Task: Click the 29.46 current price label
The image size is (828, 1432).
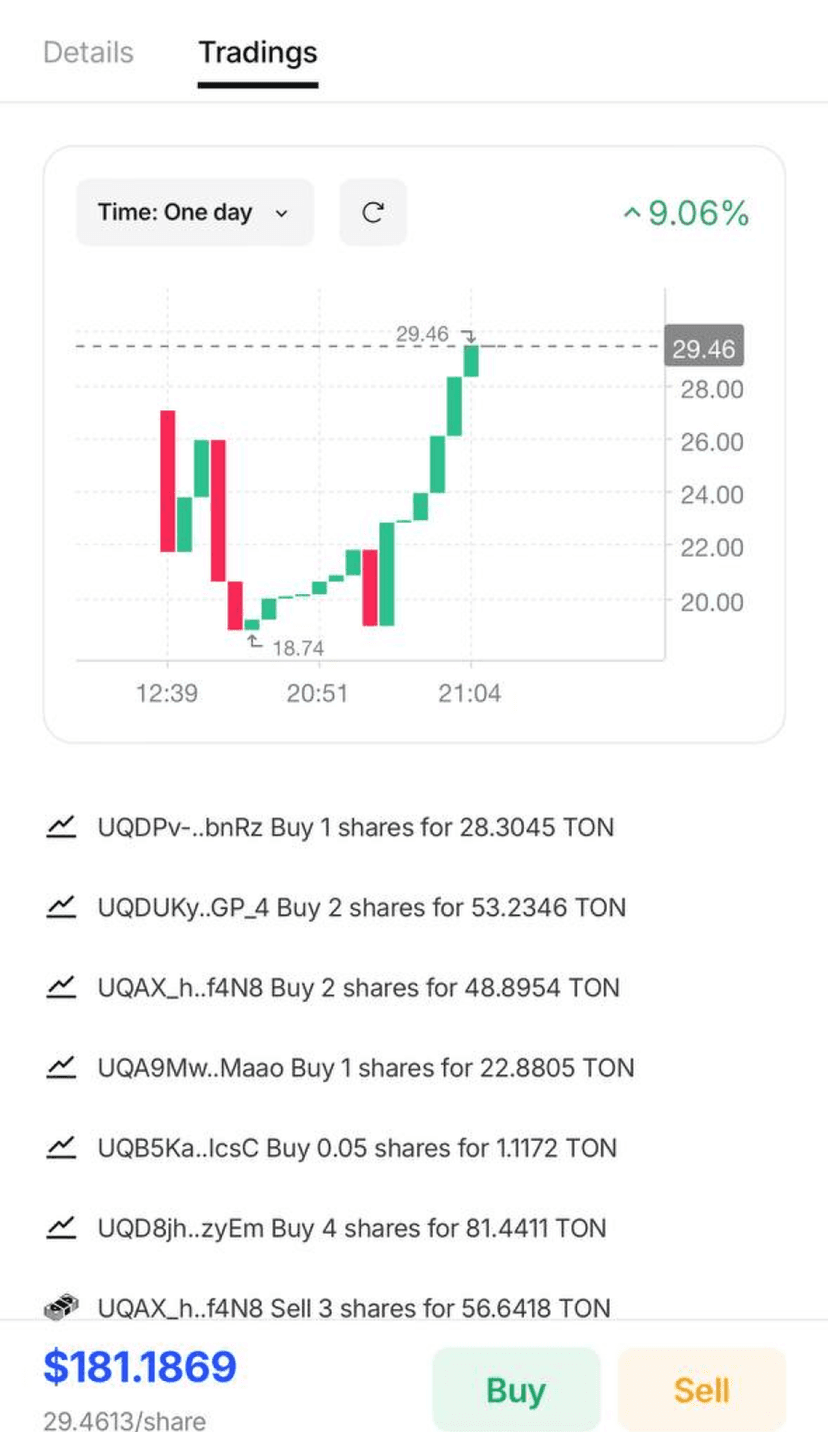Action: (x=703, y=349)
